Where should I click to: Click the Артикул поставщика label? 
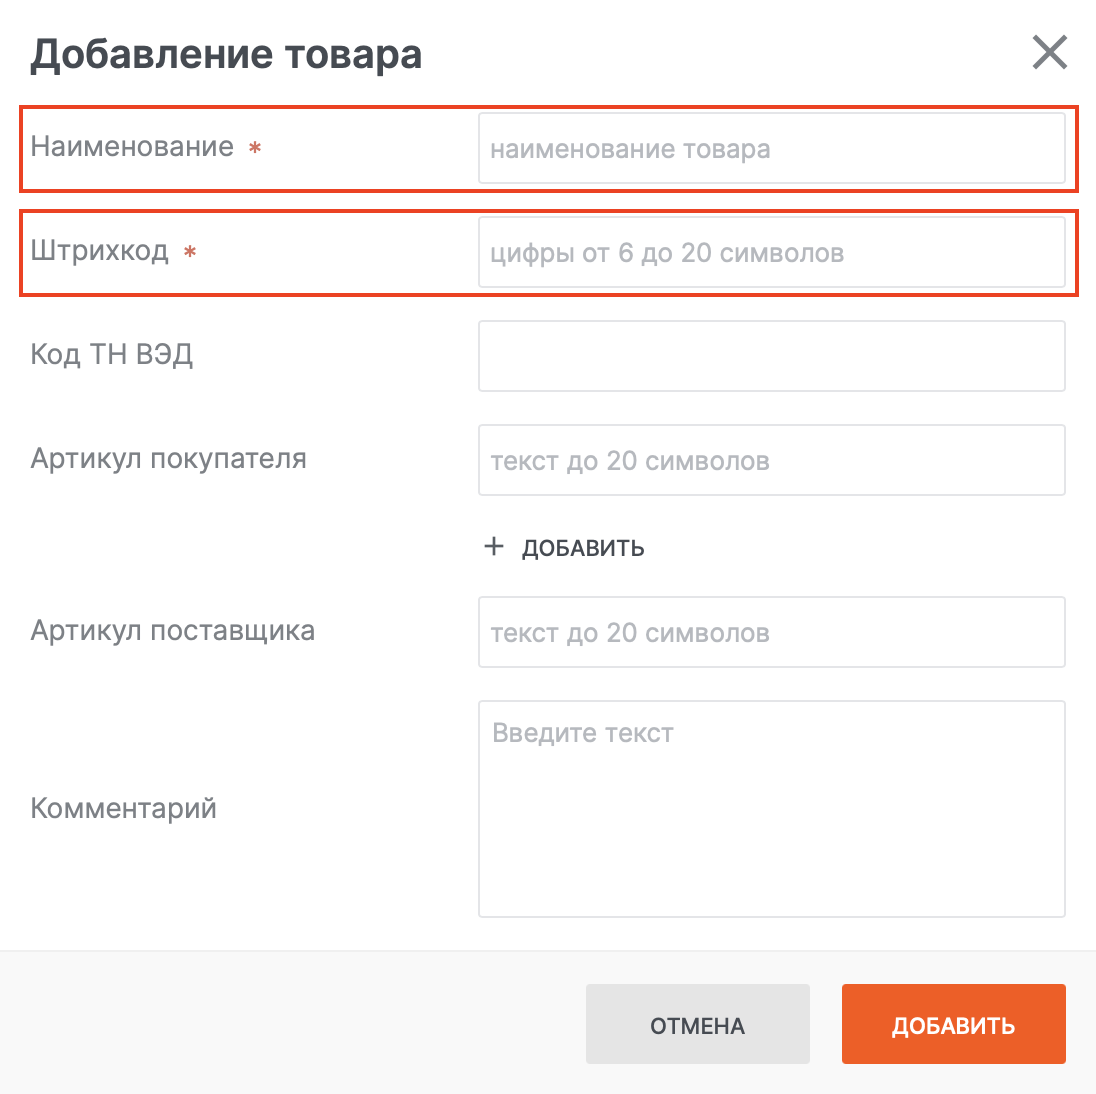[x=172, y=631]
